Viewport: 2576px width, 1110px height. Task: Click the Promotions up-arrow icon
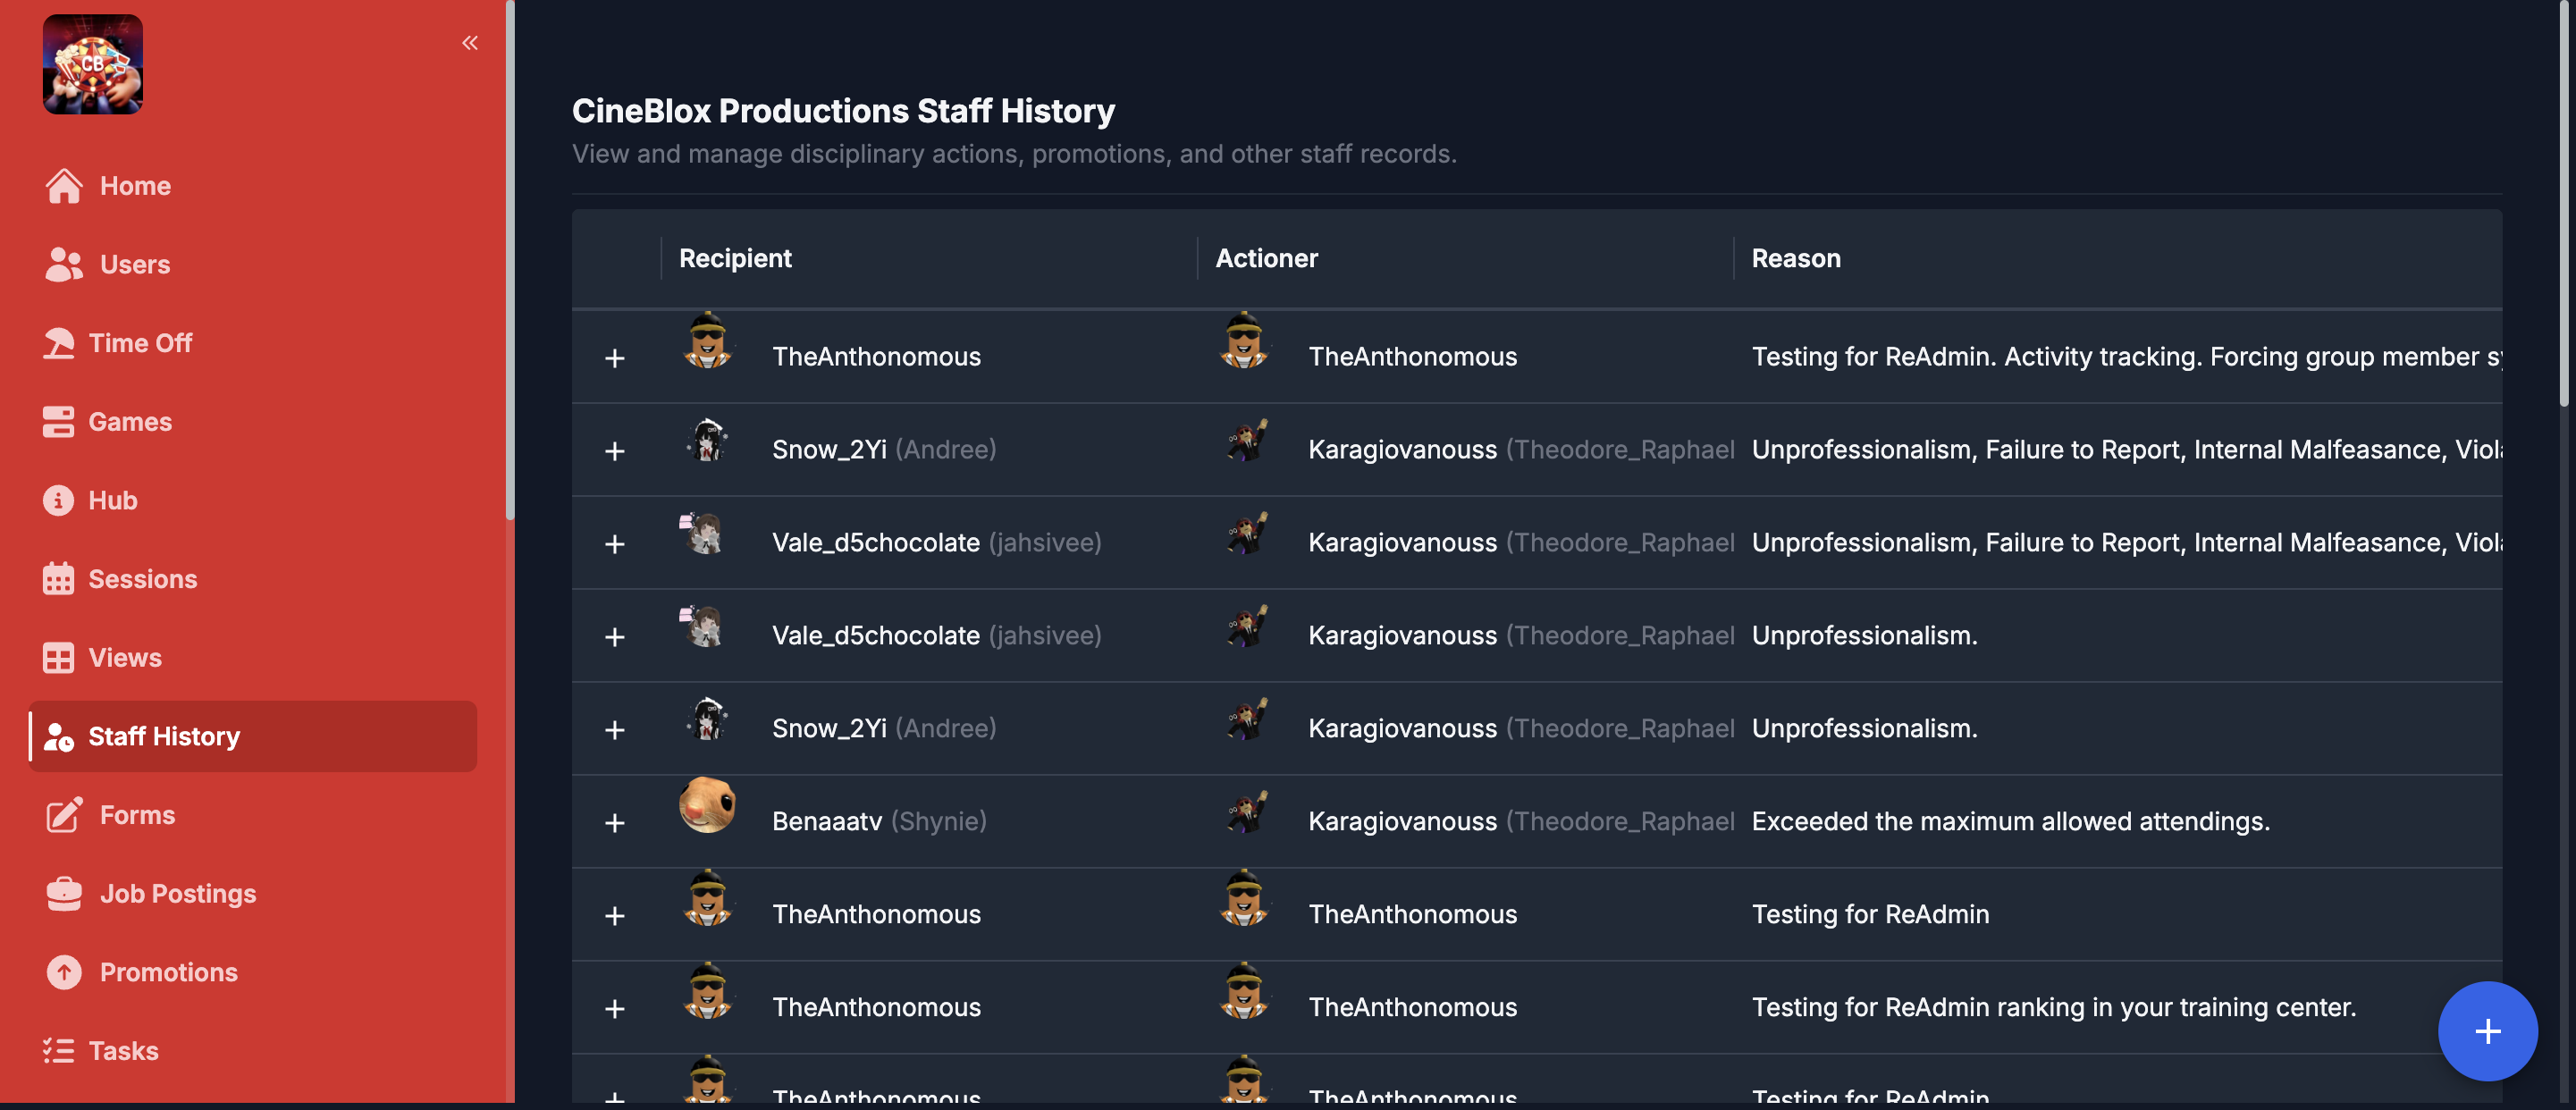coord(64,972)
